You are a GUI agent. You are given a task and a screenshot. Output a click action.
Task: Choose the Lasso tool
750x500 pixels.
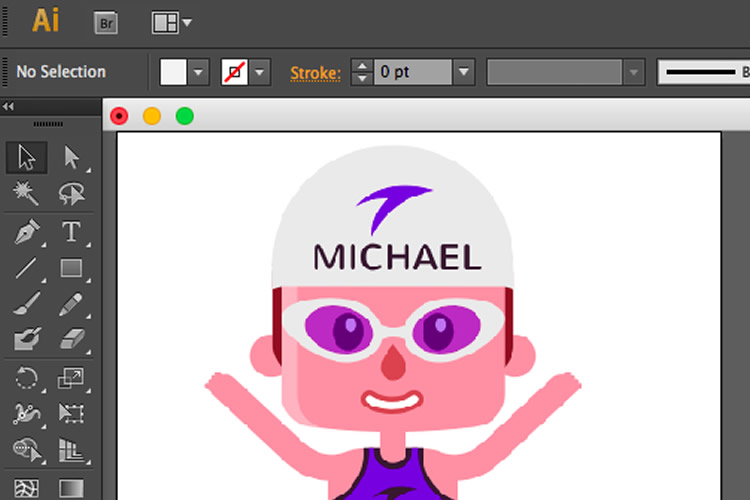click(71, 193)
